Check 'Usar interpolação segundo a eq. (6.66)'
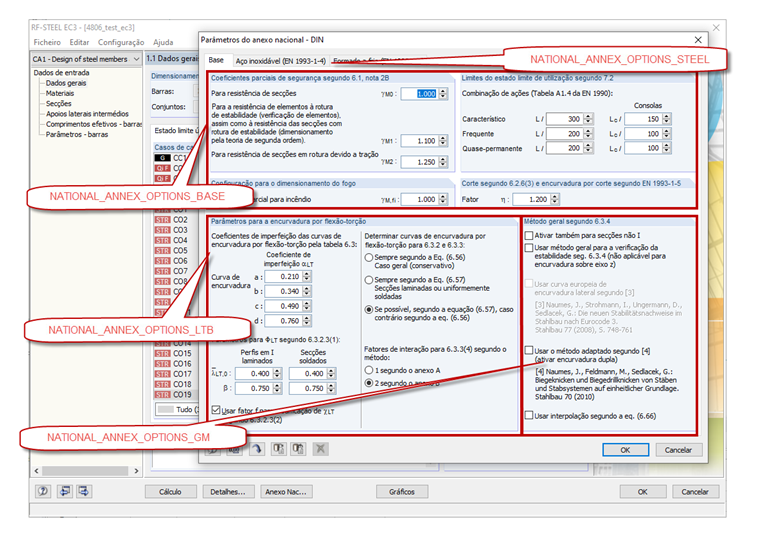Viewport: 760px width, 542px height. click(x=529, y=415)
